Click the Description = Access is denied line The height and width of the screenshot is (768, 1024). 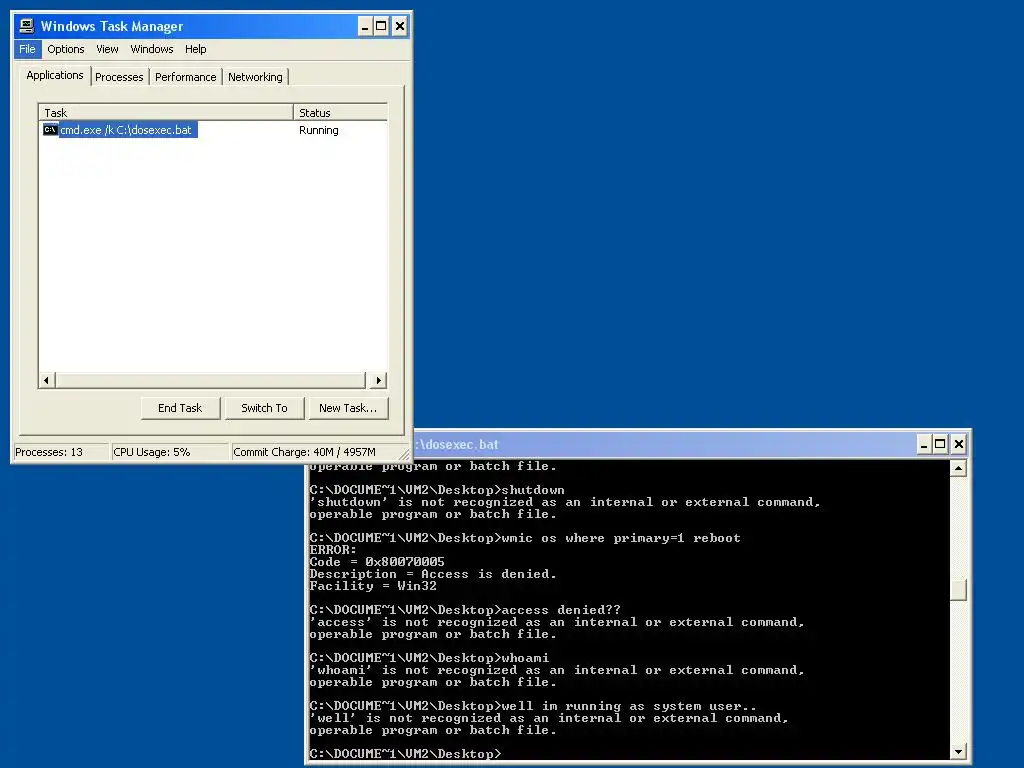tap(433, 574)
